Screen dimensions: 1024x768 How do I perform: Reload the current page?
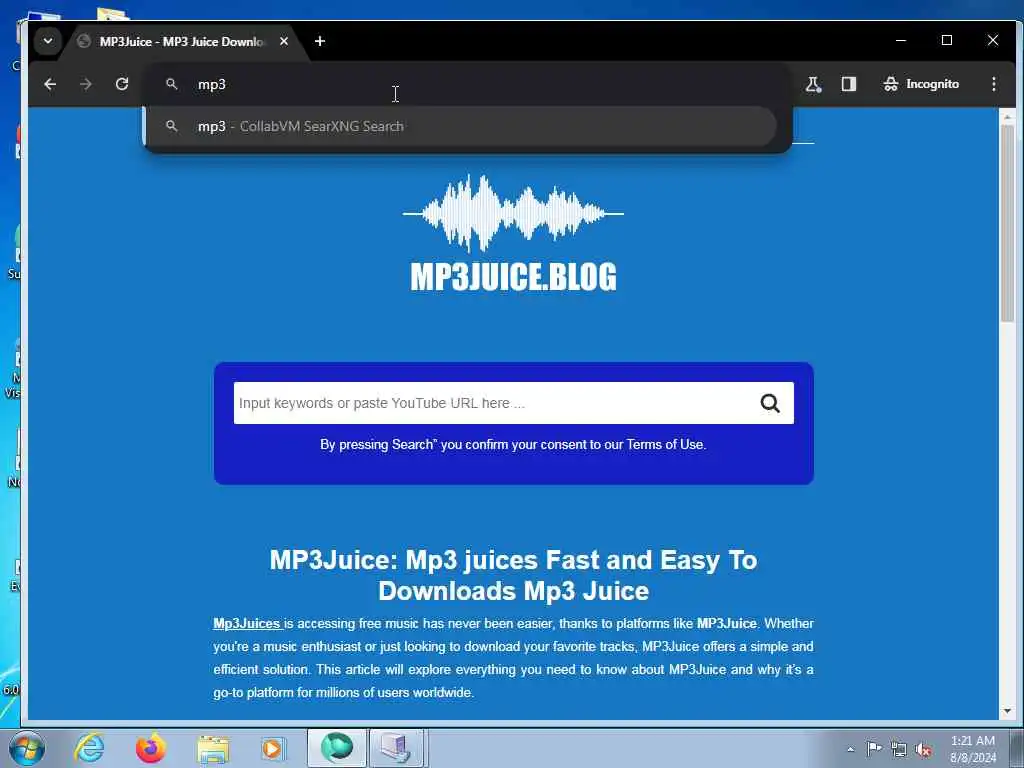point(121,84)
